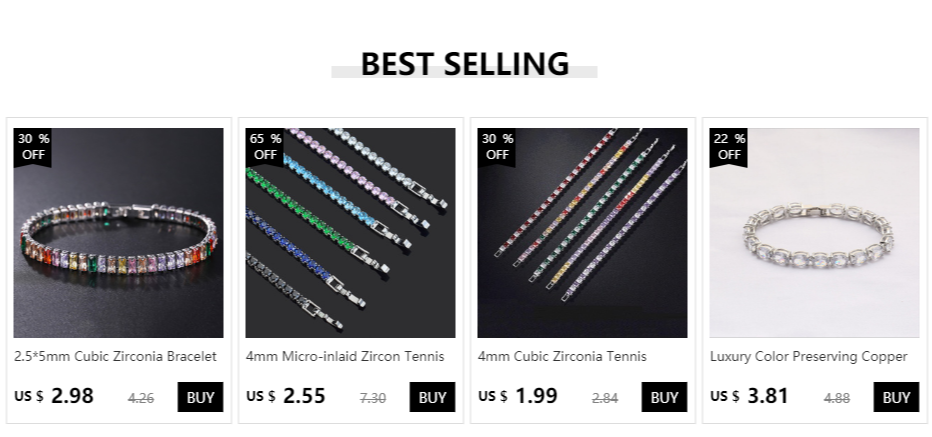This screenshot has width=932, height=437.
Task: Click the US $3.81 price
Action: (x=750, y=396)
